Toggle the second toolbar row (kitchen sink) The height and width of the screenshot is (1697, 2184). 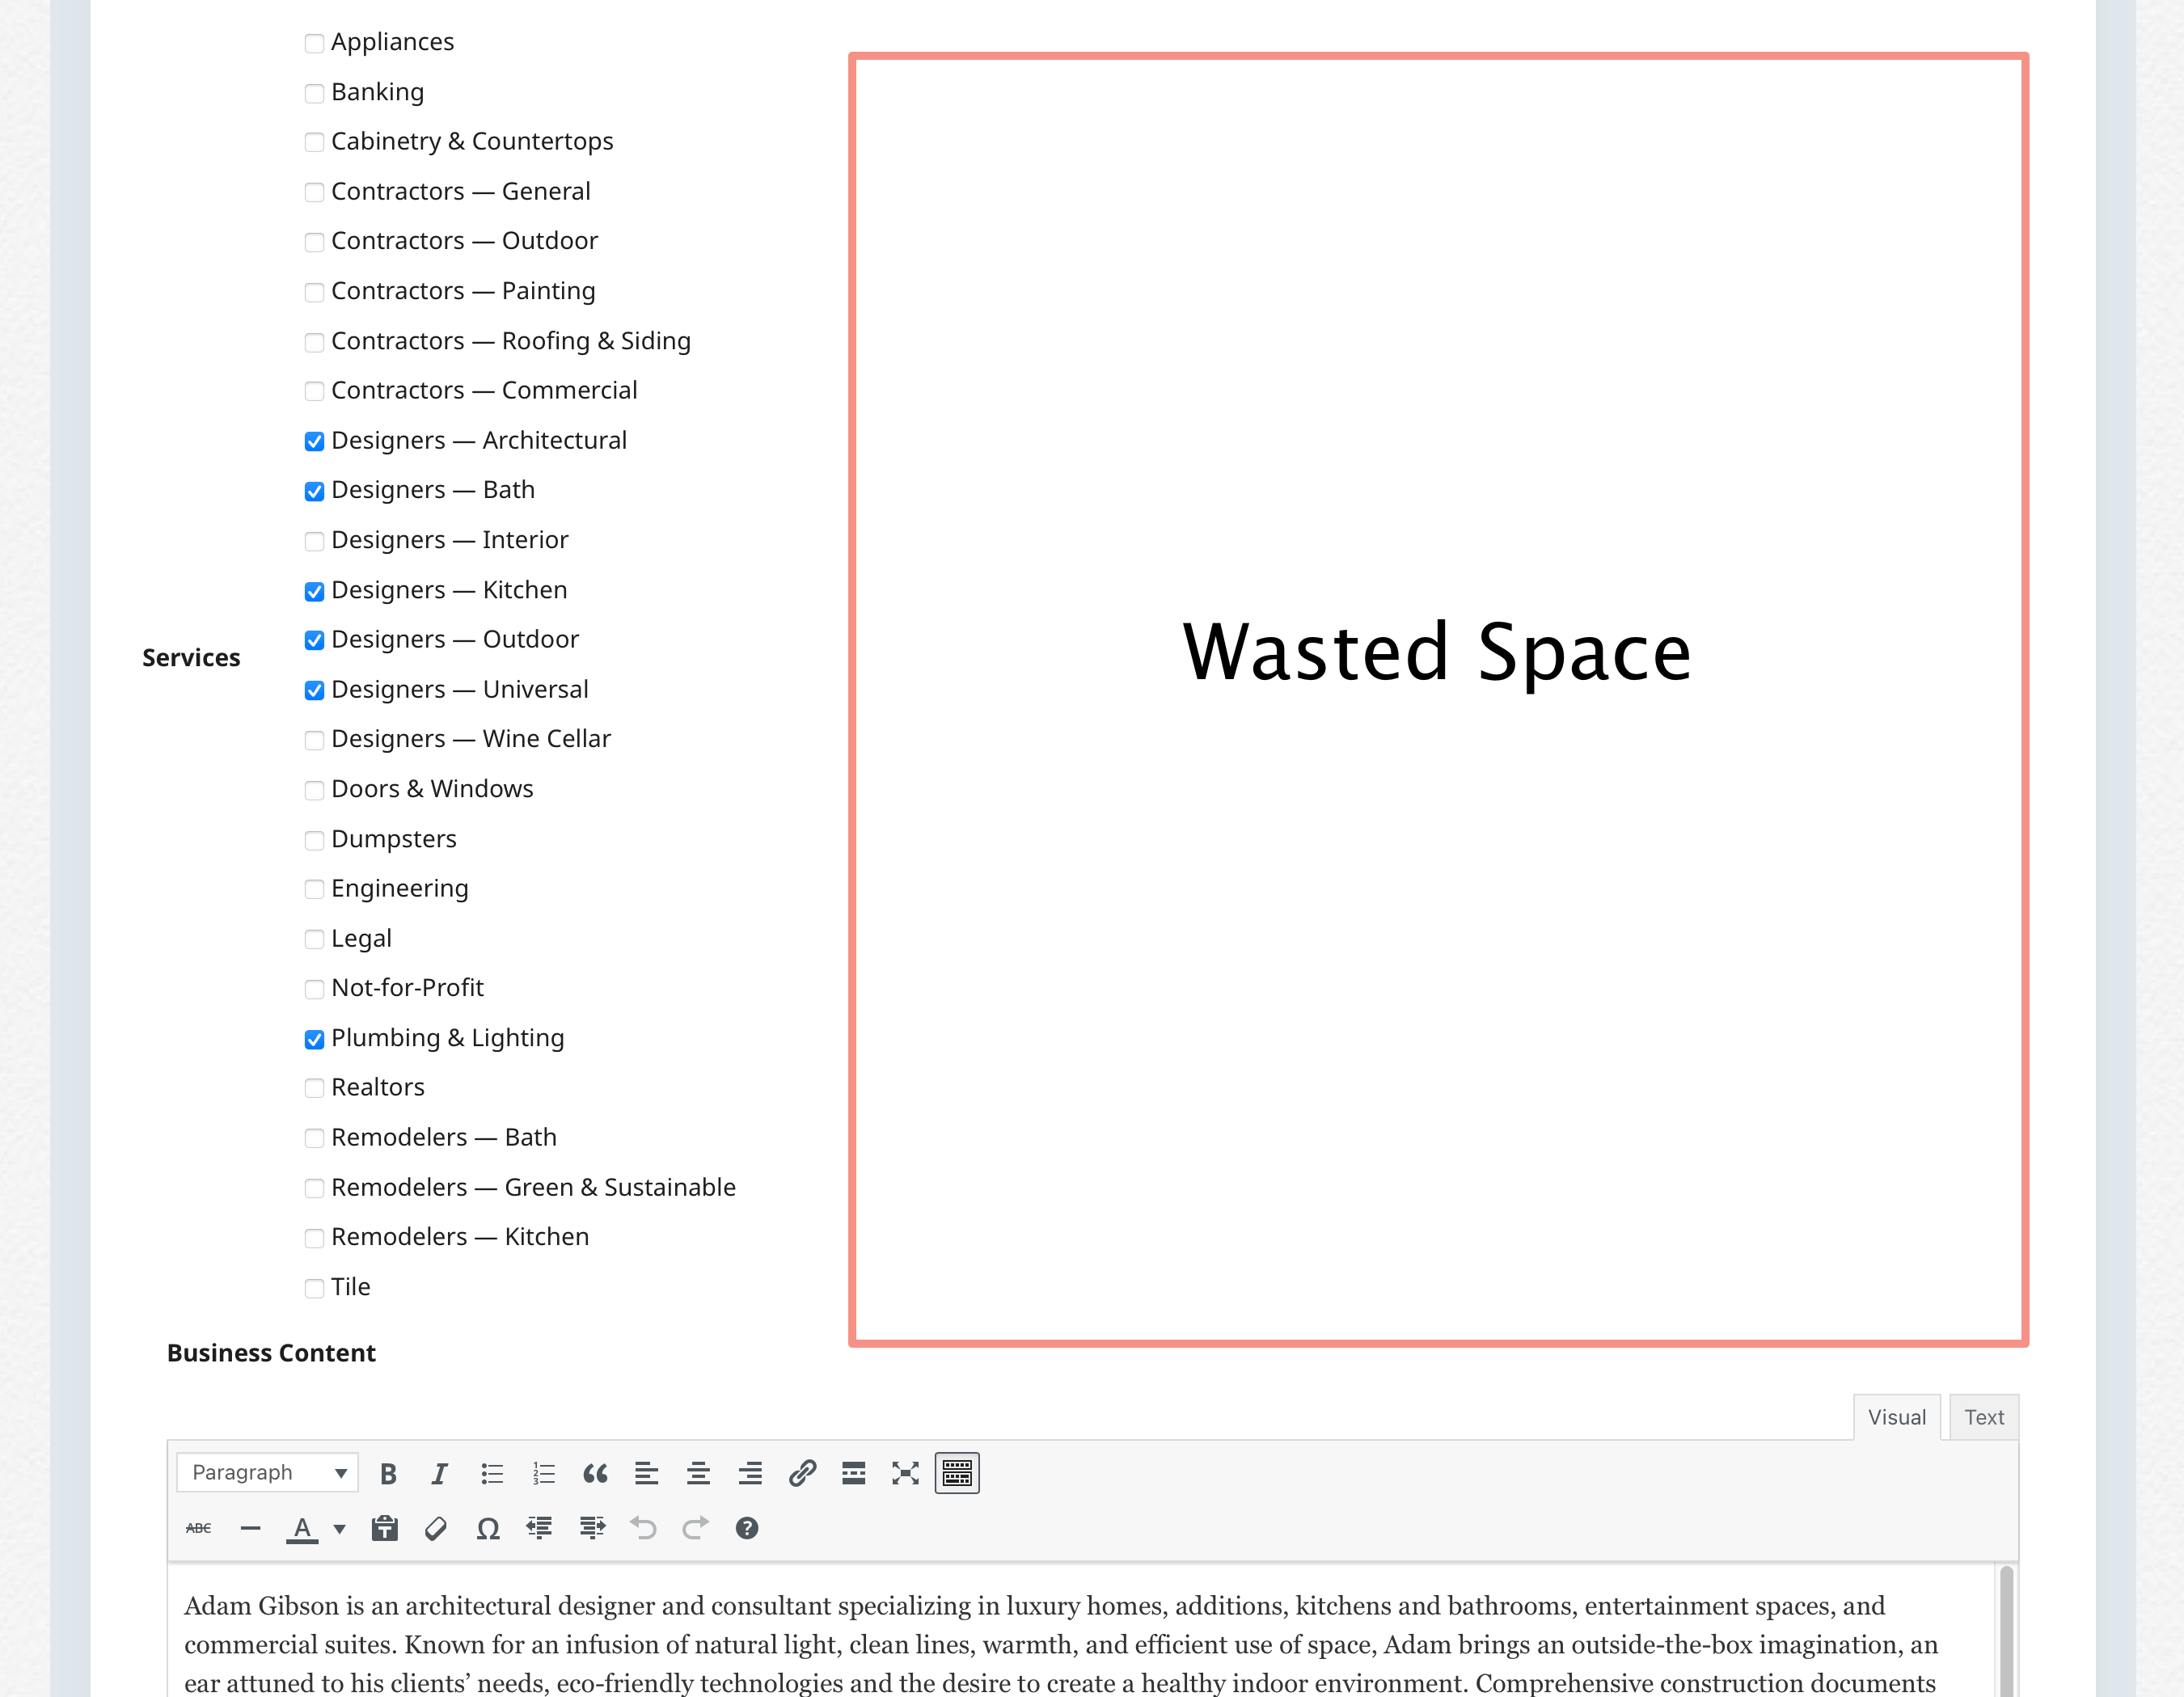(x=957, y=1473)
